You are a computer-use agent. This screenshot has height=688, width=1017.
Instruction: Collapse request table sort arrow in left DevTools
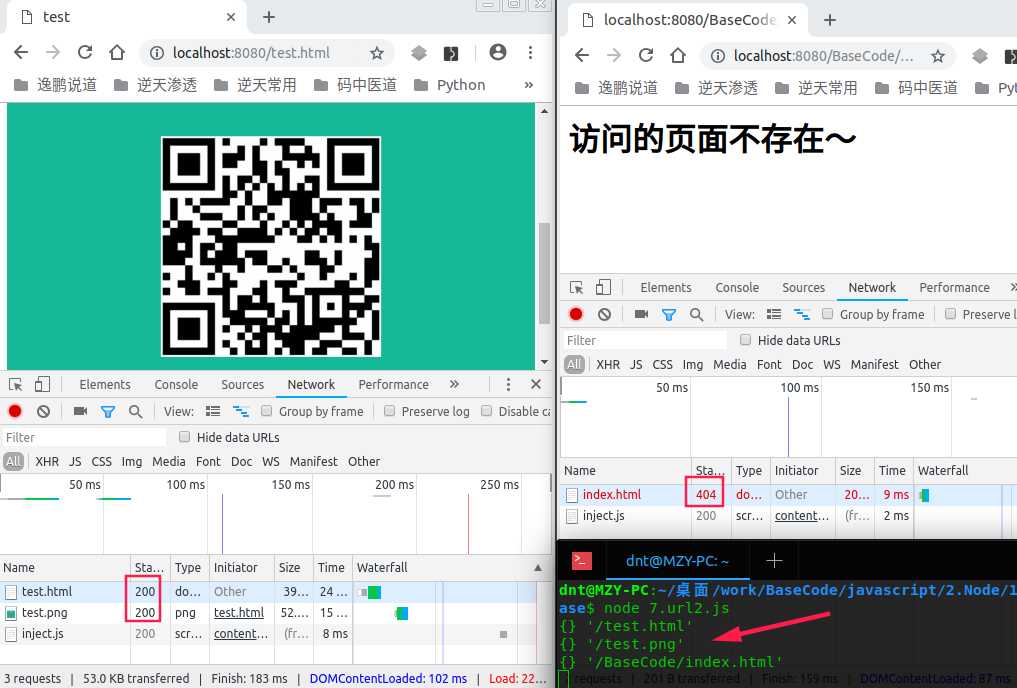click(538, 567)
